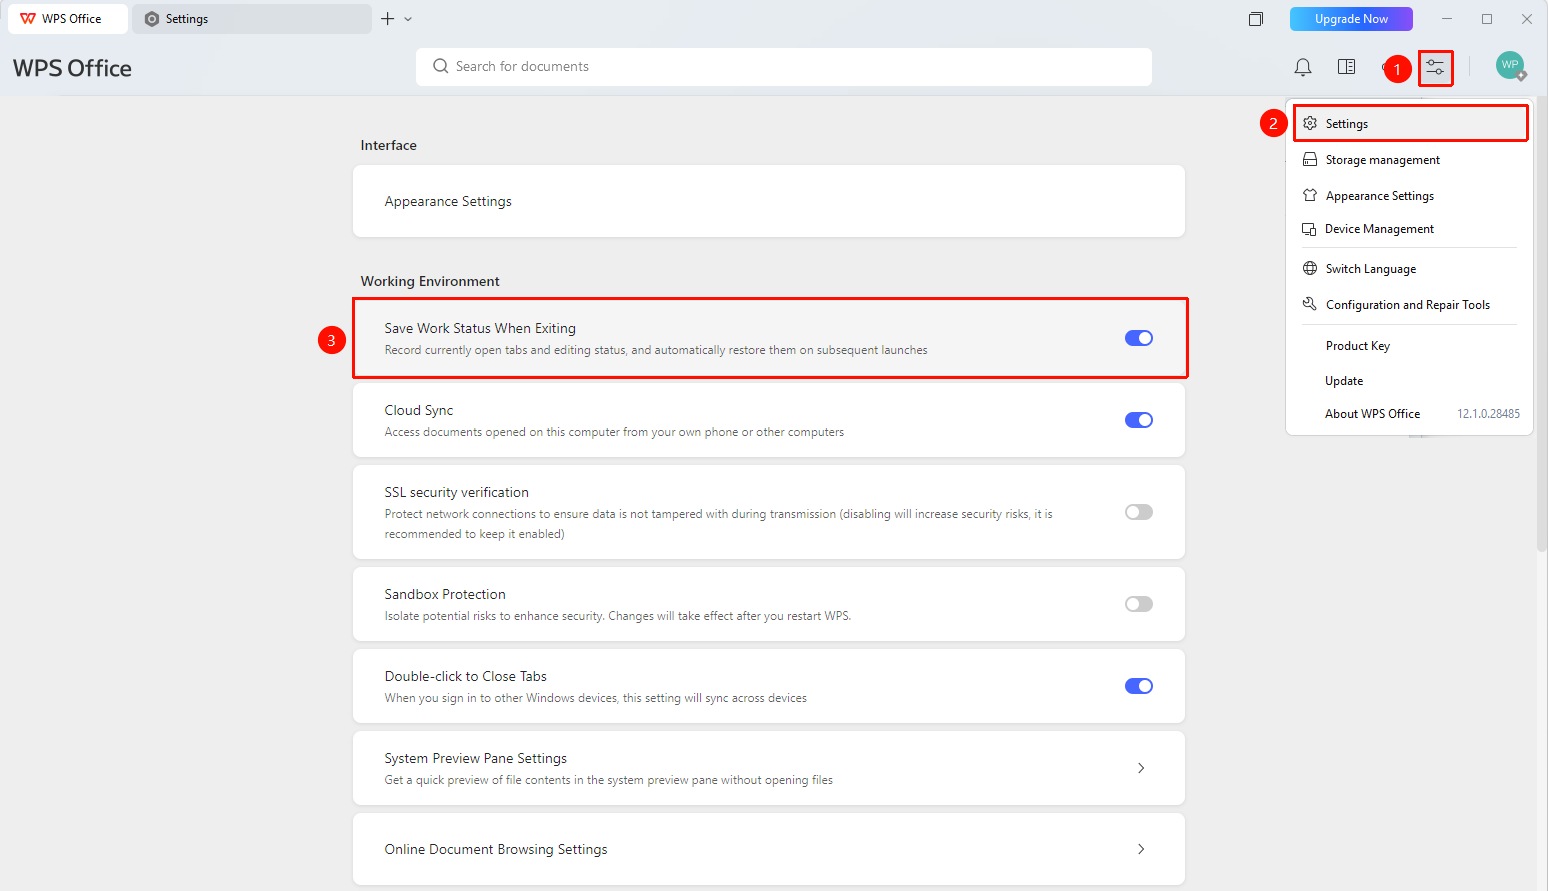Select Appearance Settings in the dropdown menu
The width and height of the screenshot is (1548, 891).
[x=1411, y=196]
